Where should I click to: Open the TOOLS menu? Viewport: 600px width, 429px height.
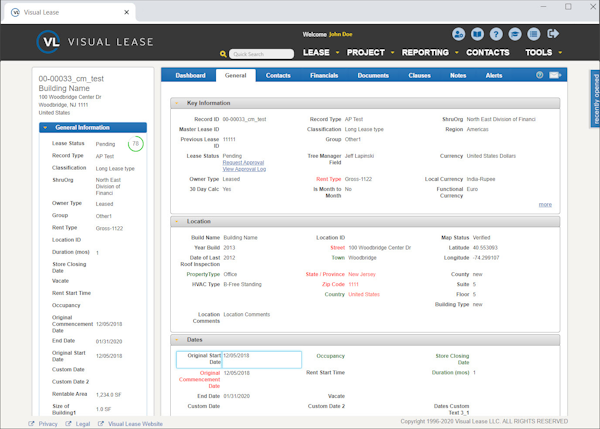(538, 52)
